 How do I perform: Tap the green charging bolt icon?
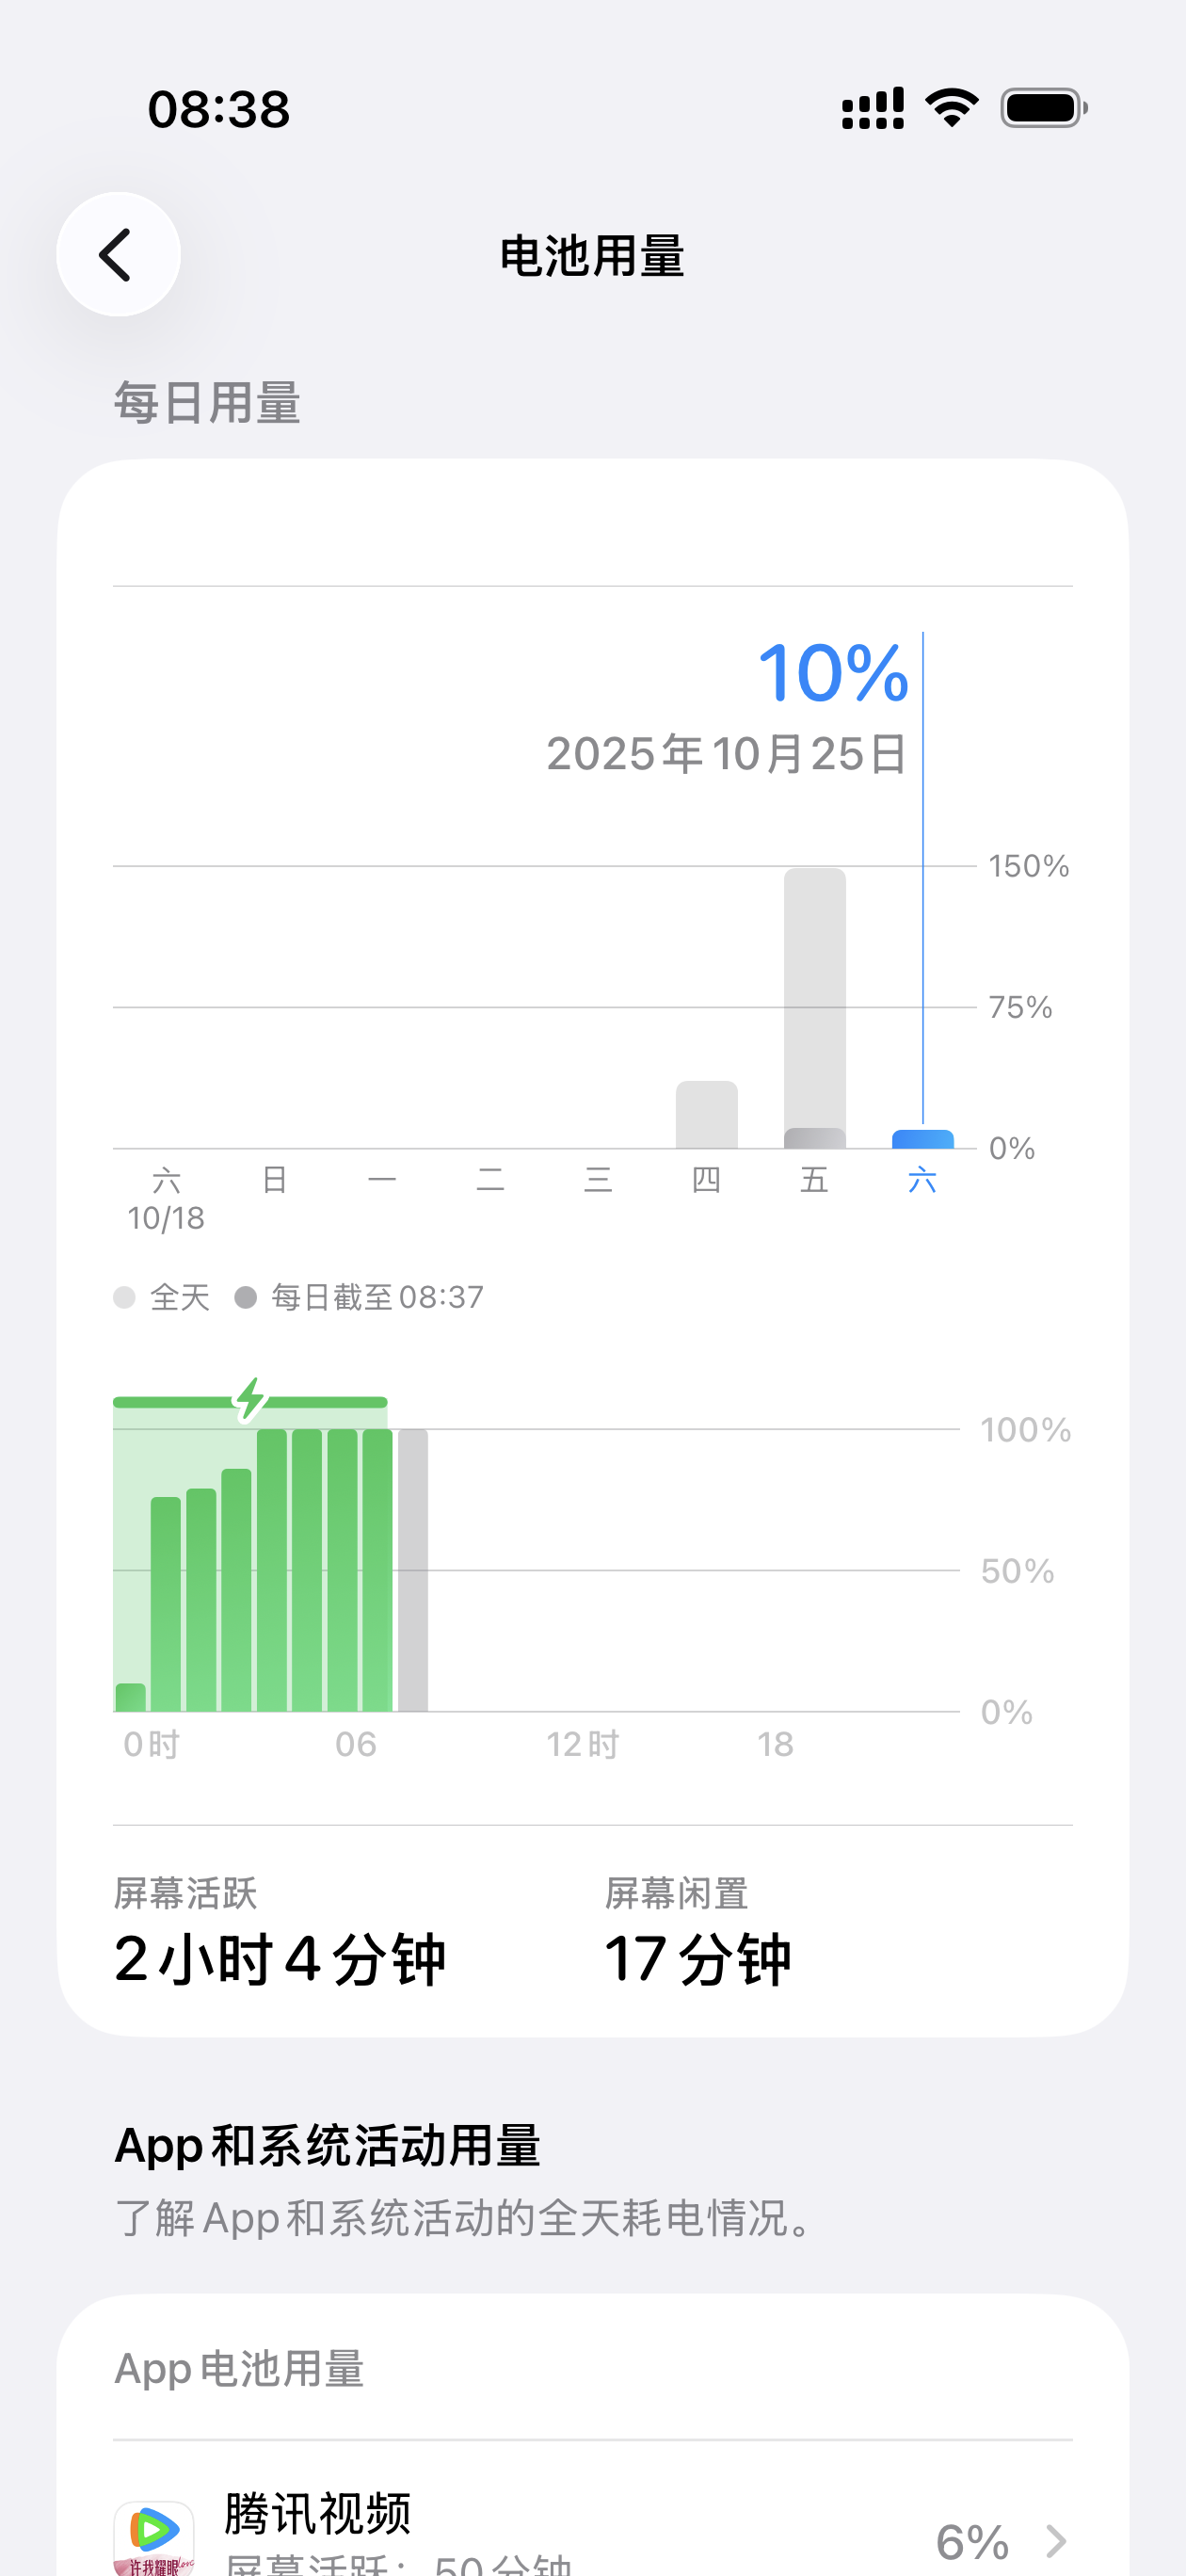250,1399
